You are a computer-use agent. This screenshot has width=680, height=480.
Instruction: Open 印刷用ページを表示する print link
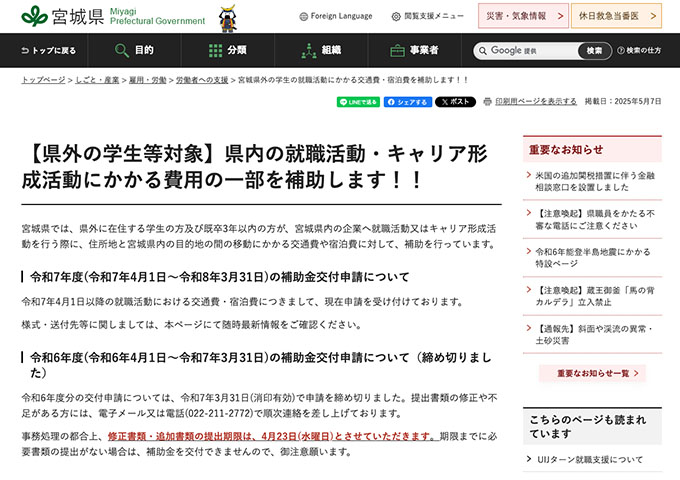click(x=536, y=101)
